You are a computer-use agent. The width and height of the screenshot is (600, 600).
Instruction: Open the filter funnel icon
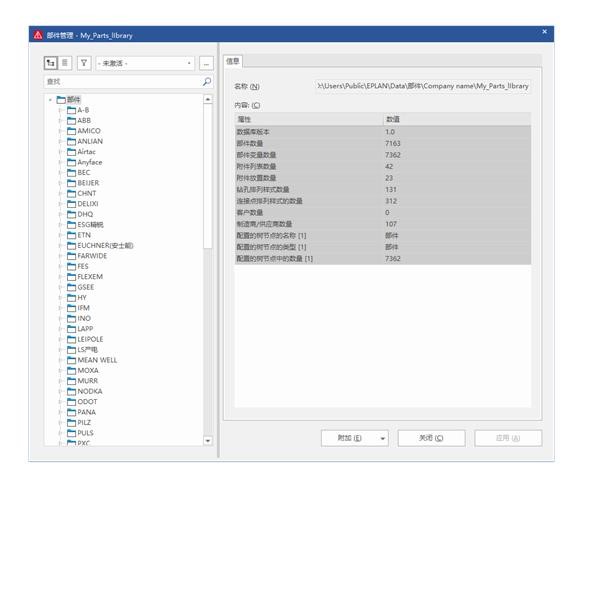(x=84, y=63)
